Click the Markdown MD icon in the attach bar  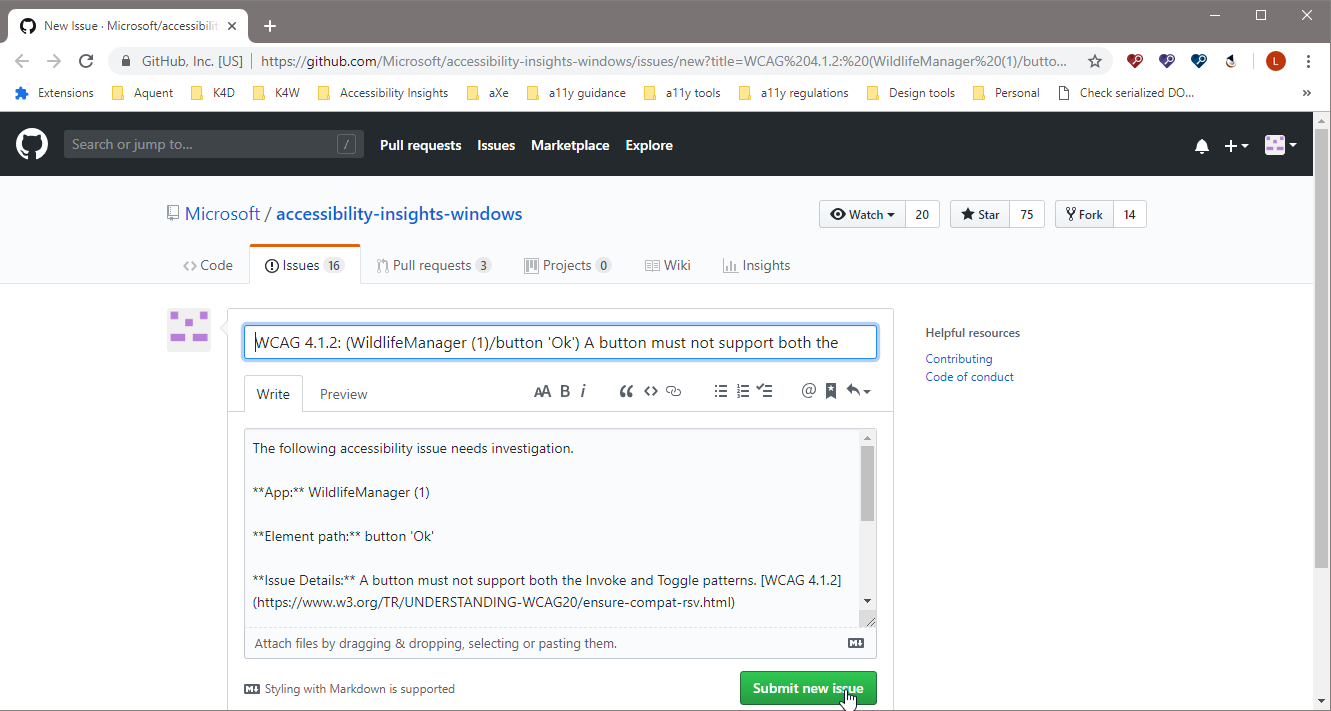tap(856, 643)
